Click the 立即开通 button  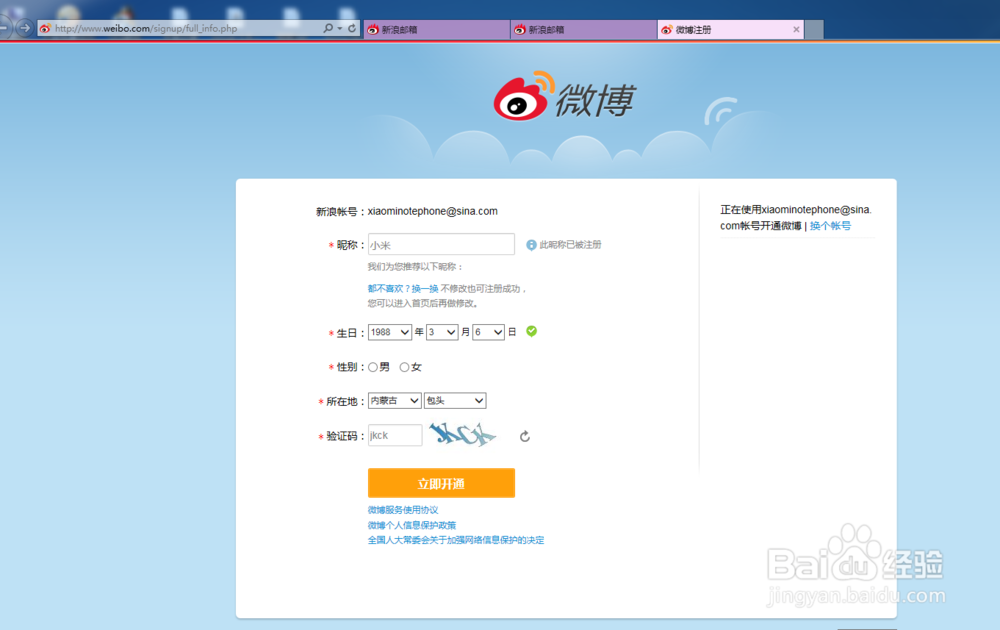click(441, 482)
